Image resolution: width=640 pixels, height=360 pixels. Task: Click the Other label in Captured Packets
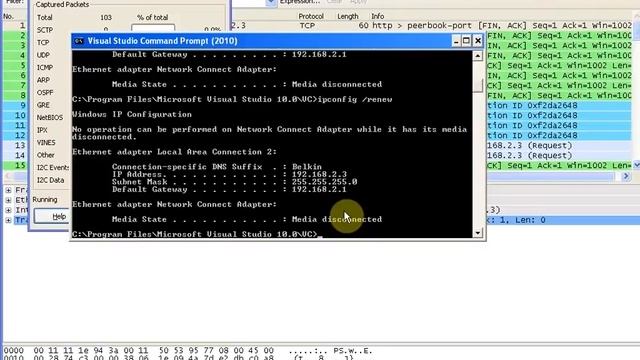45,155
